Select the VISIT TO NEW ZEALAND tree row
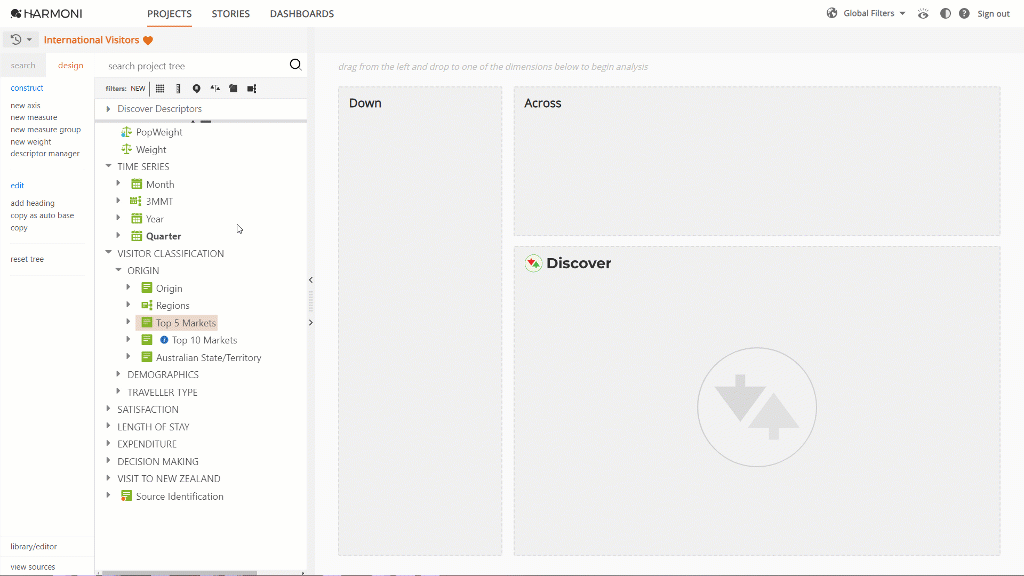The width and height of the screenshot is (1024, 576). pos(168,479)
